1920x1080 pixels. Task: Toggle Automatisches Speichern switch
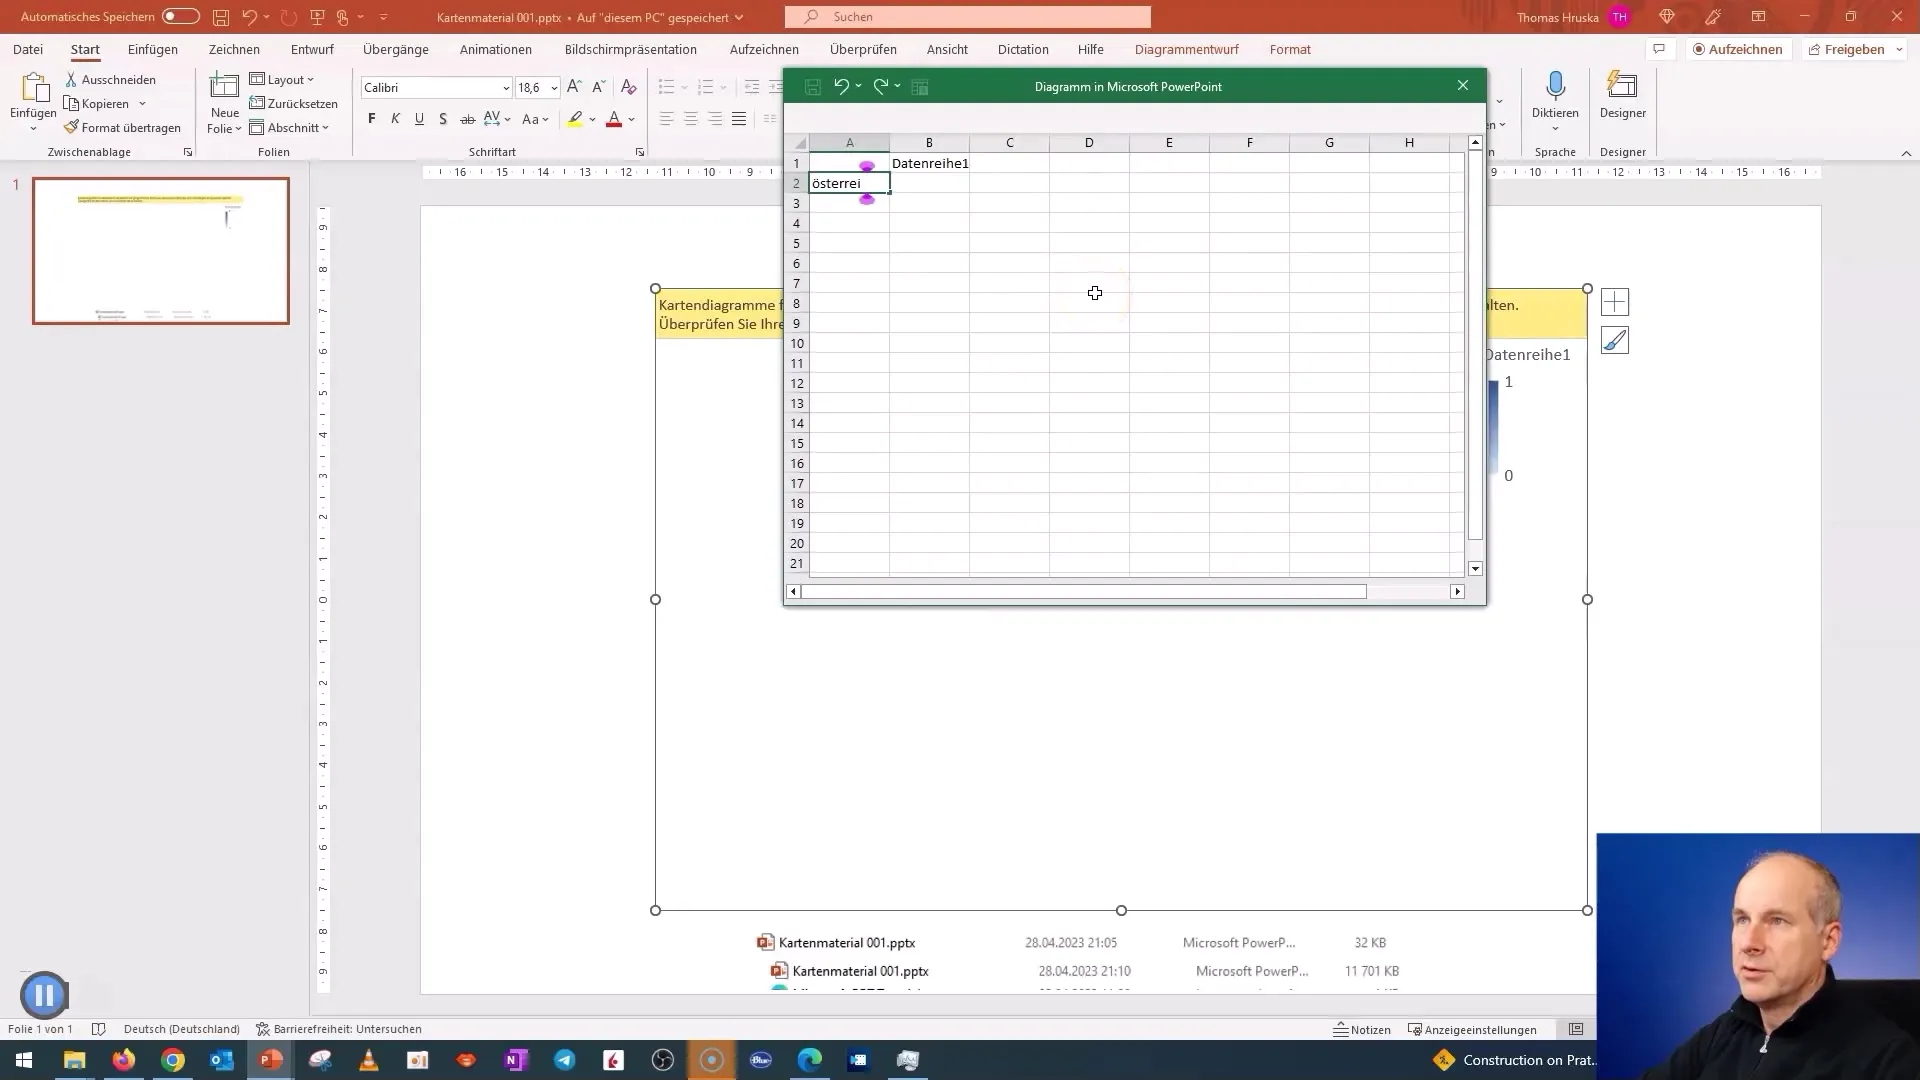(181, 17)
